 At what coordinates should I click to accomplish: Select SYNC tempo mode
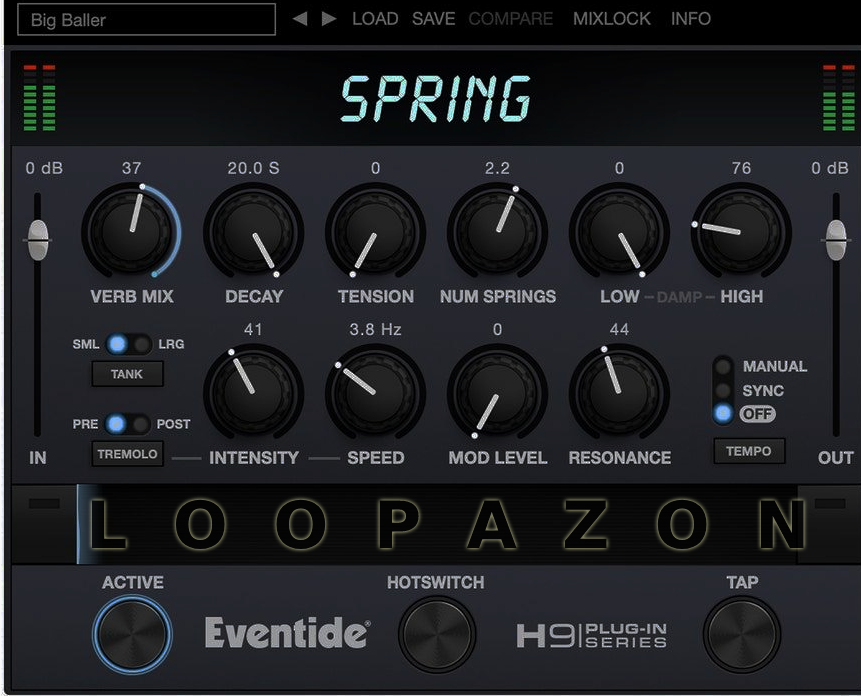(x=723, y=390)
